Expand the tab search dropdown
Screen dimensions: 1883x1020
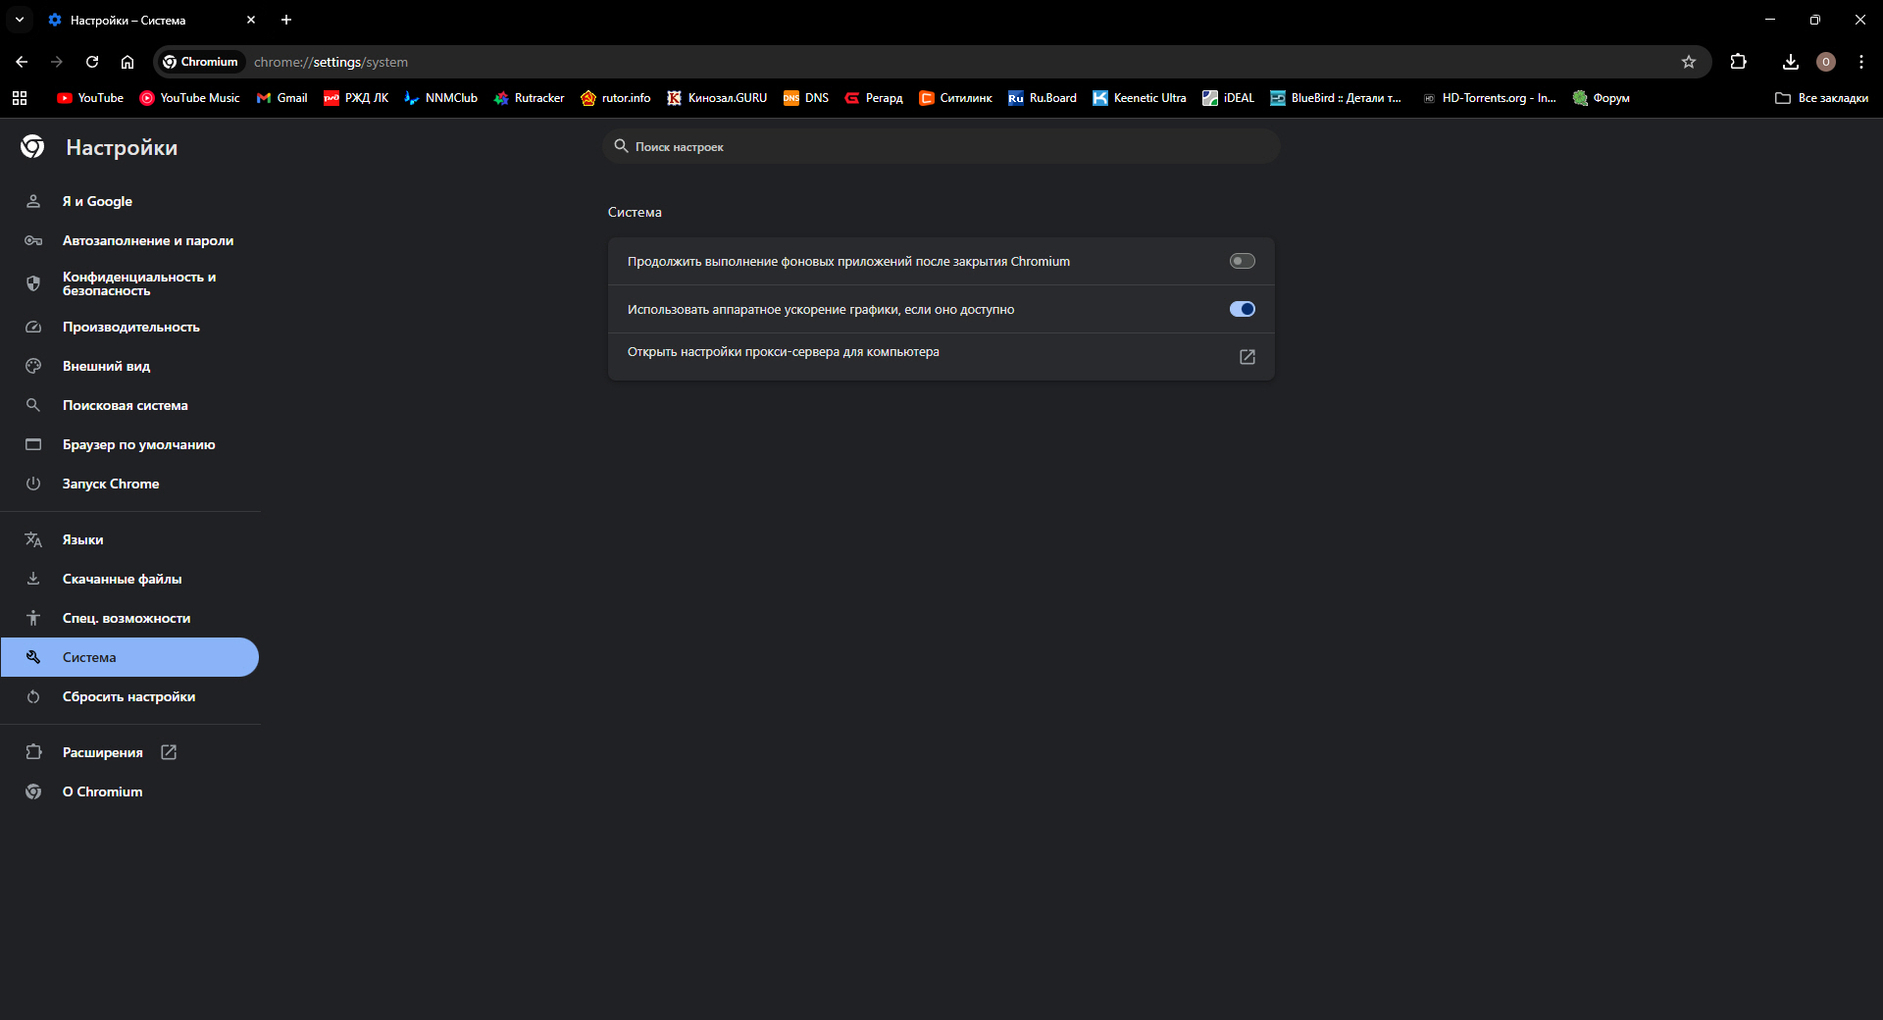pos(19,20)
